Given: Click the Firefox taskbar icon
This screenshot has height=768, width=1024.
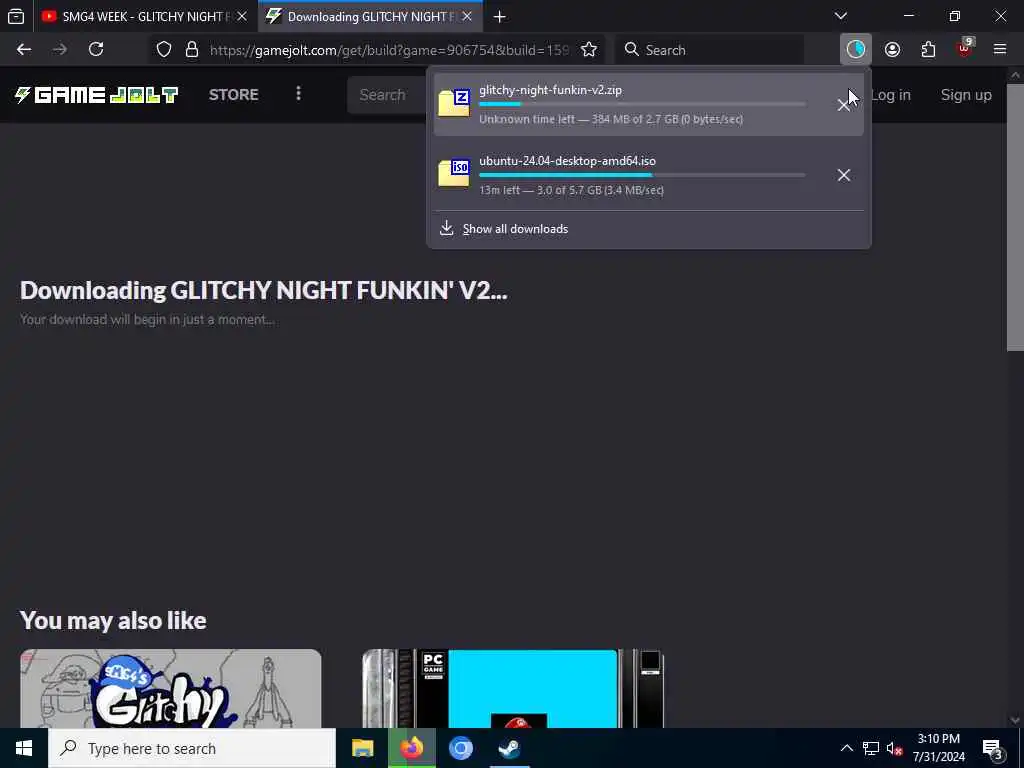Looking at the screenshot, I should click(x=411, y=748).
